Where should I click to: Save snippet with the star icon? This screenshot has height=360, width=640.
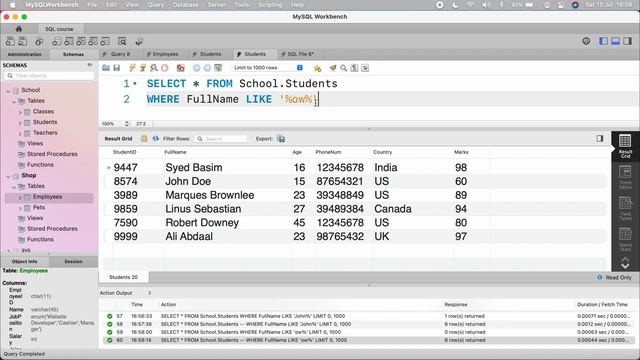point(318,68)
